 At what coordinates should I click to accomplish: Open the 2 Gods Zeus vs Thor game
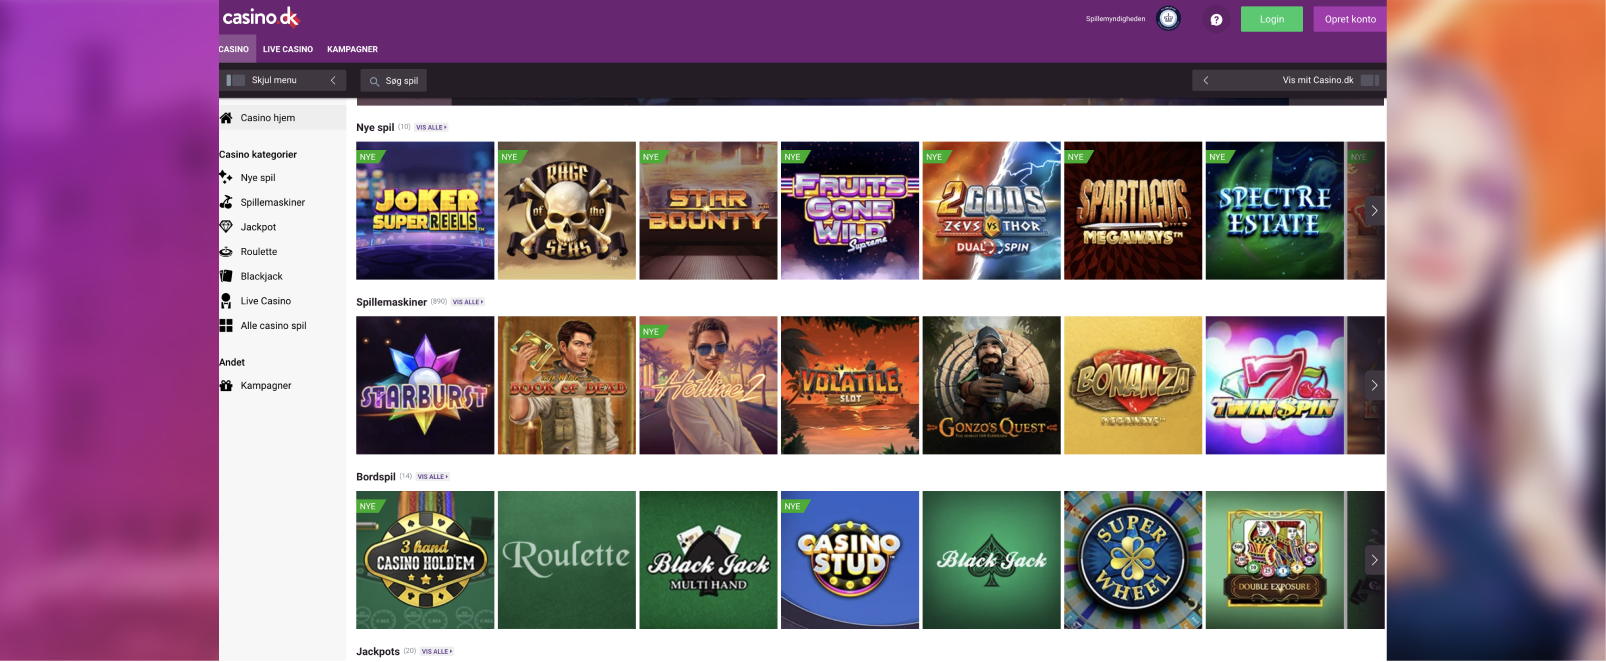(x=992, y=211)
